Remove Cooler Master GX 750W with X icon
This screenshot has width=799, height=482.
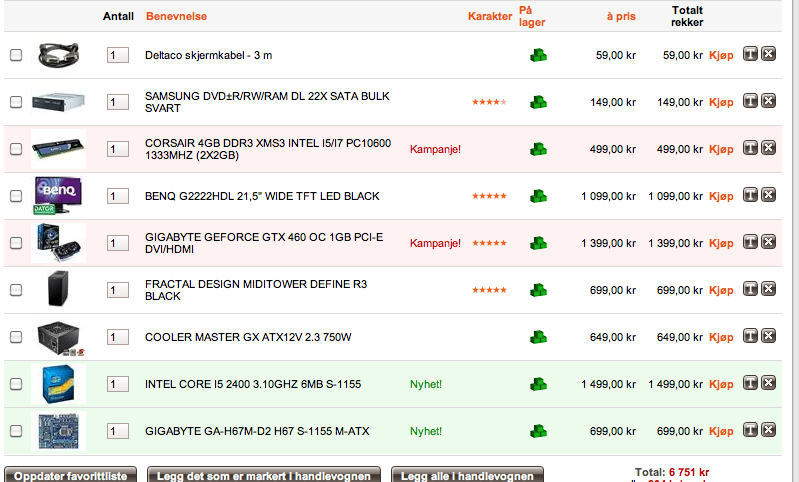coord(768,336)
